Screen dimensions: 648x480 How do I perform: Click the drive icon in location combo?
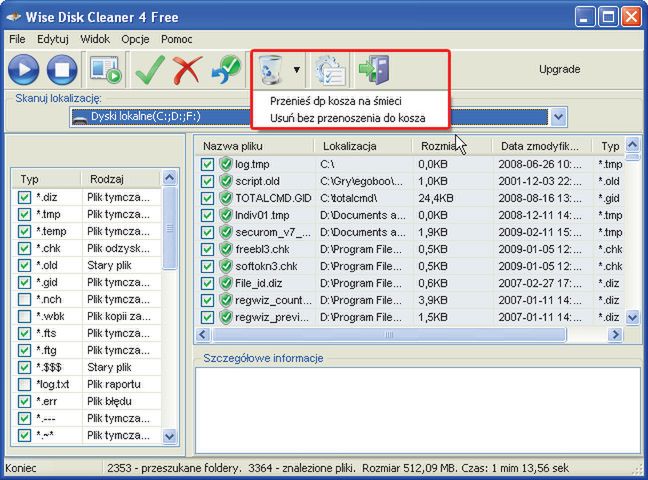[x=79, y=118]
